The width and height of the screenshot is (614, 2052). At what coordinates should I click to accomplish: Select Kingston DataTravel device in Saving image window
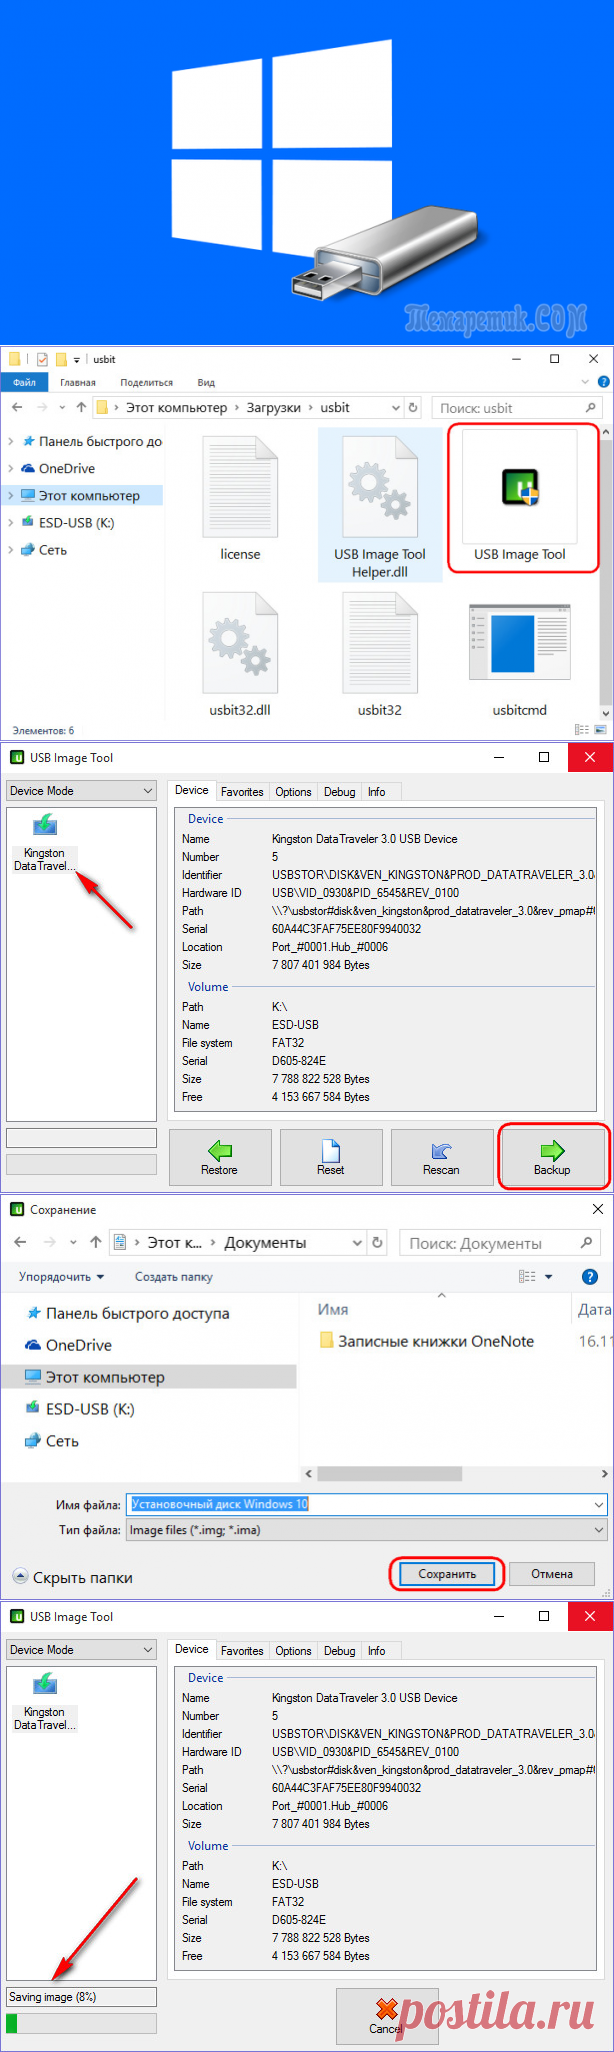pyautogui.click(x=44, y=1702)
